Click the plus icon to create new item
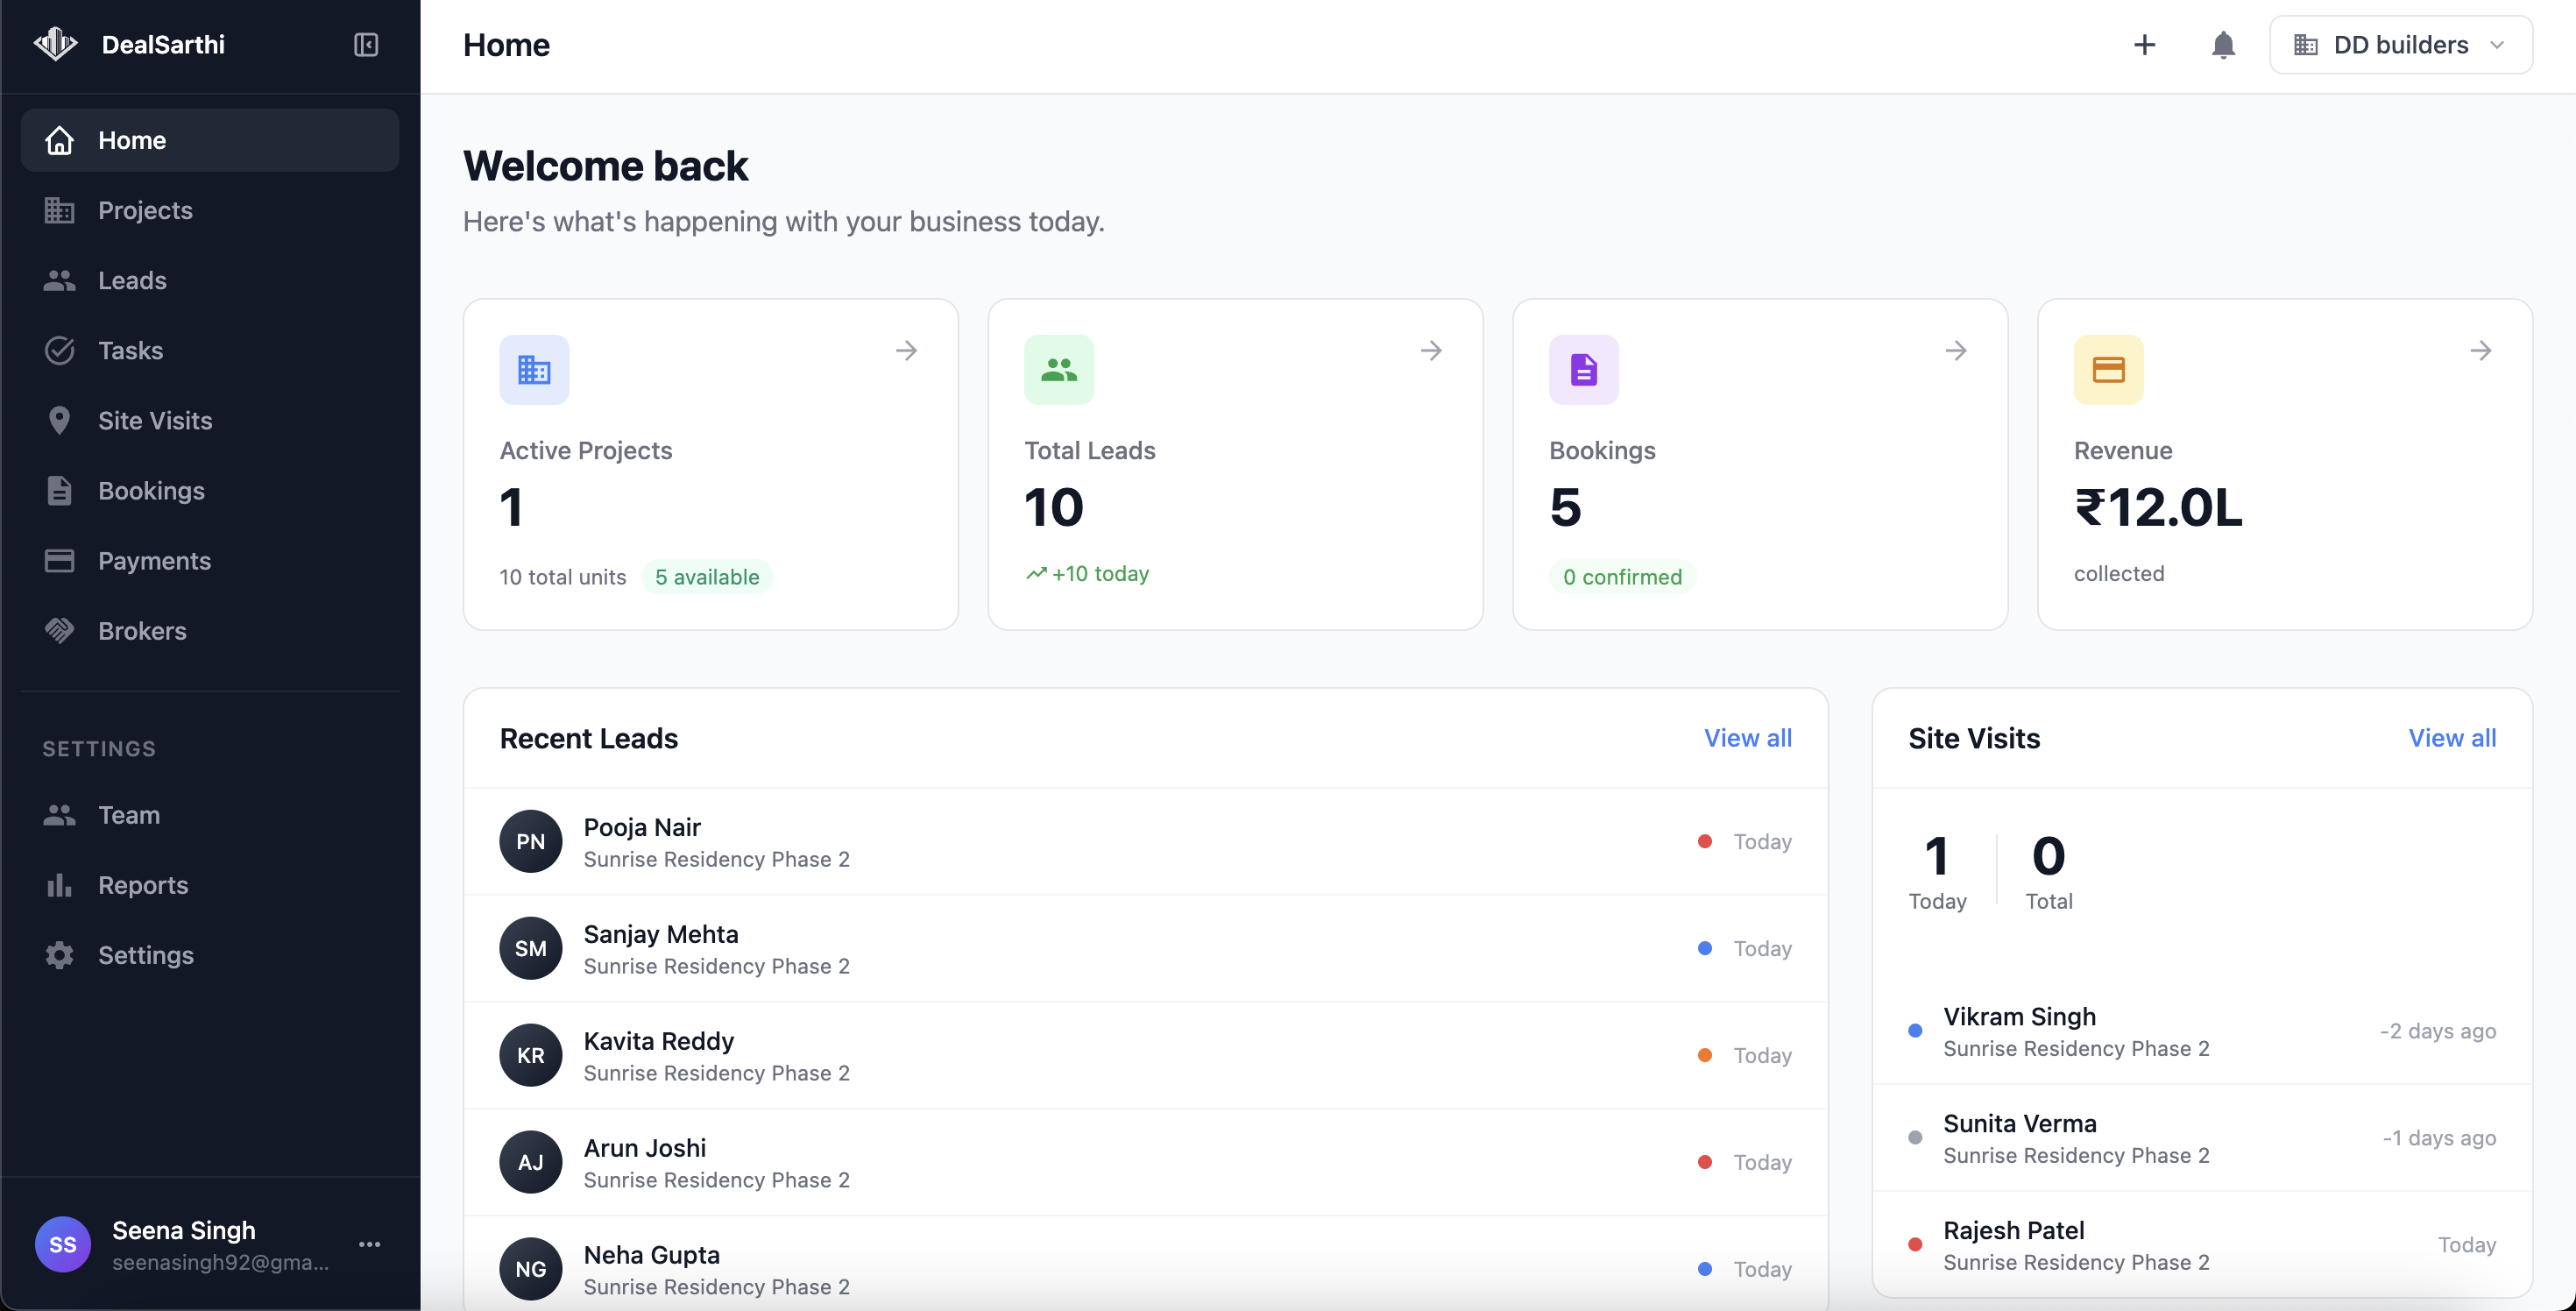This screenshot has height=1311, width=2576. [x=2144, y=44]
